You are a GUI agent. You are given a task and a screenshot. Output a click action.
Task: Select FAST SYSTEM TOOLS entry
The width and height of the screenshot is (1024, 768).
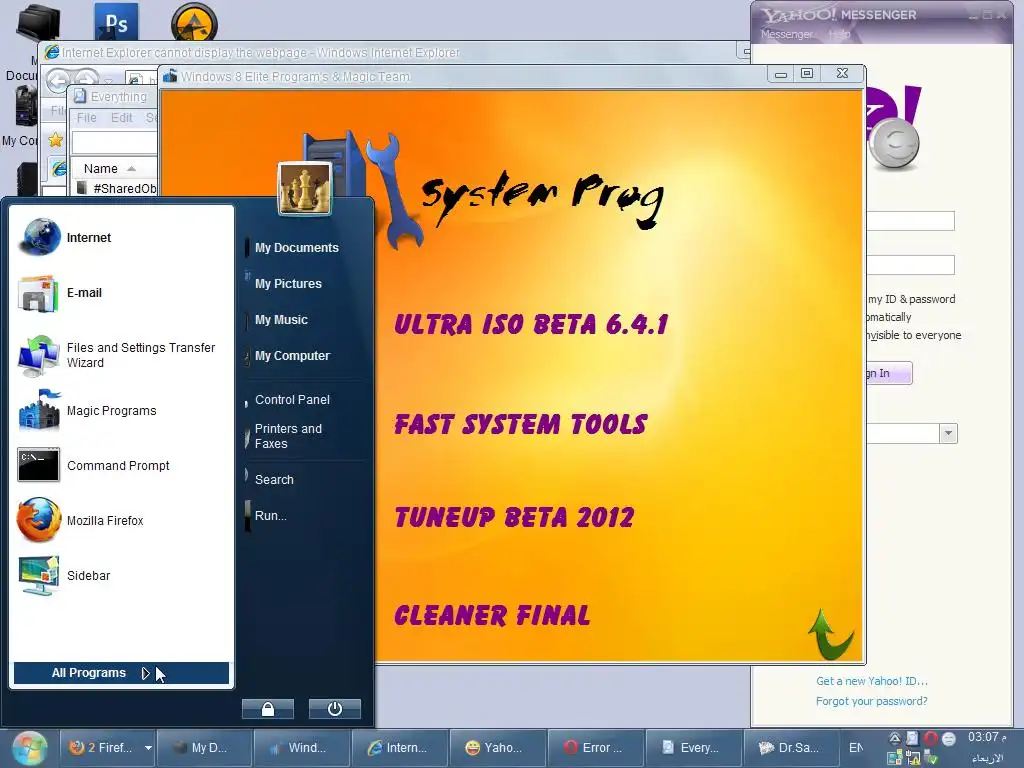click(x=520, y=425)
